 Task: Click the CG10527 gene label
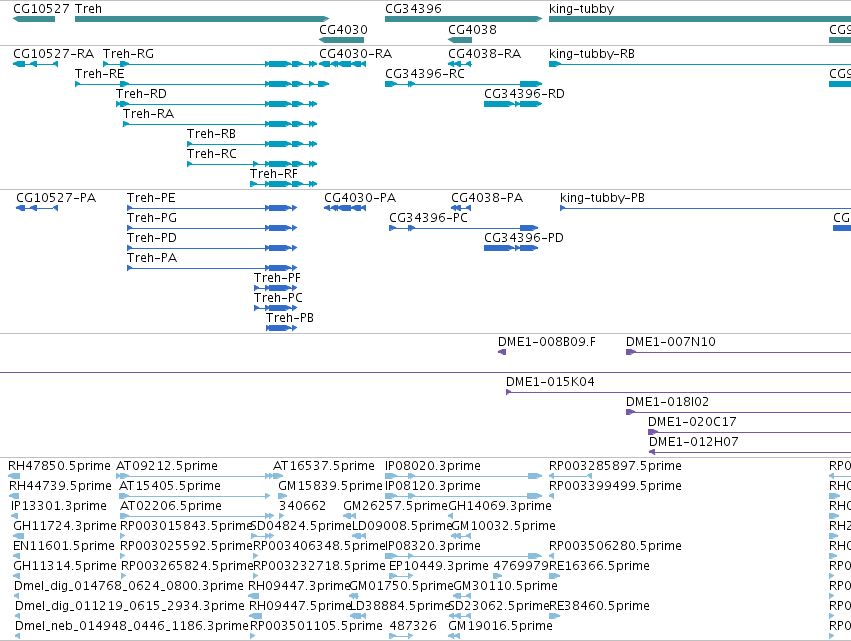[41, 9]
